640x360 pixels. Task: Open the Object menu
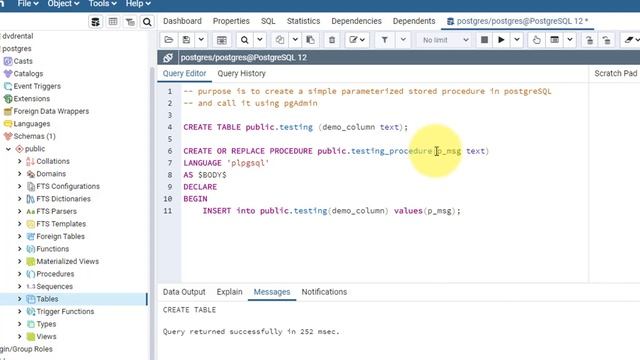(63, 4)
